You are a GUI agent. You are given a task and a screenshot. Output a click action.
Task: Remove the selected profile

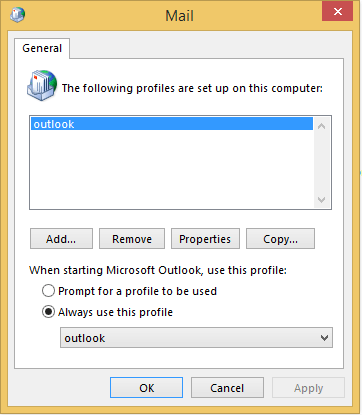(x=132, y=239)
